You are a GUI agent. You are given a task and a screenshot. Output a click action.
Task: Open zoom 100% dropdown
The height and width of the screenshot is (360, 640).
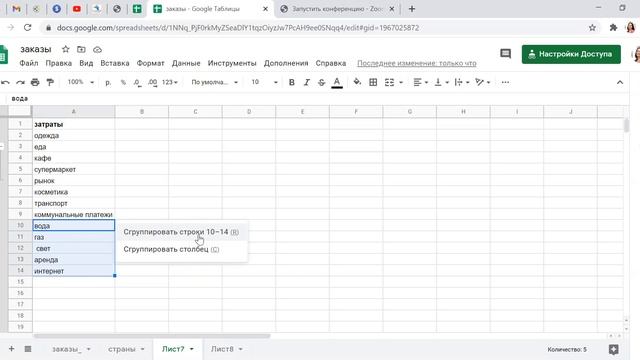tap(80, 82)
